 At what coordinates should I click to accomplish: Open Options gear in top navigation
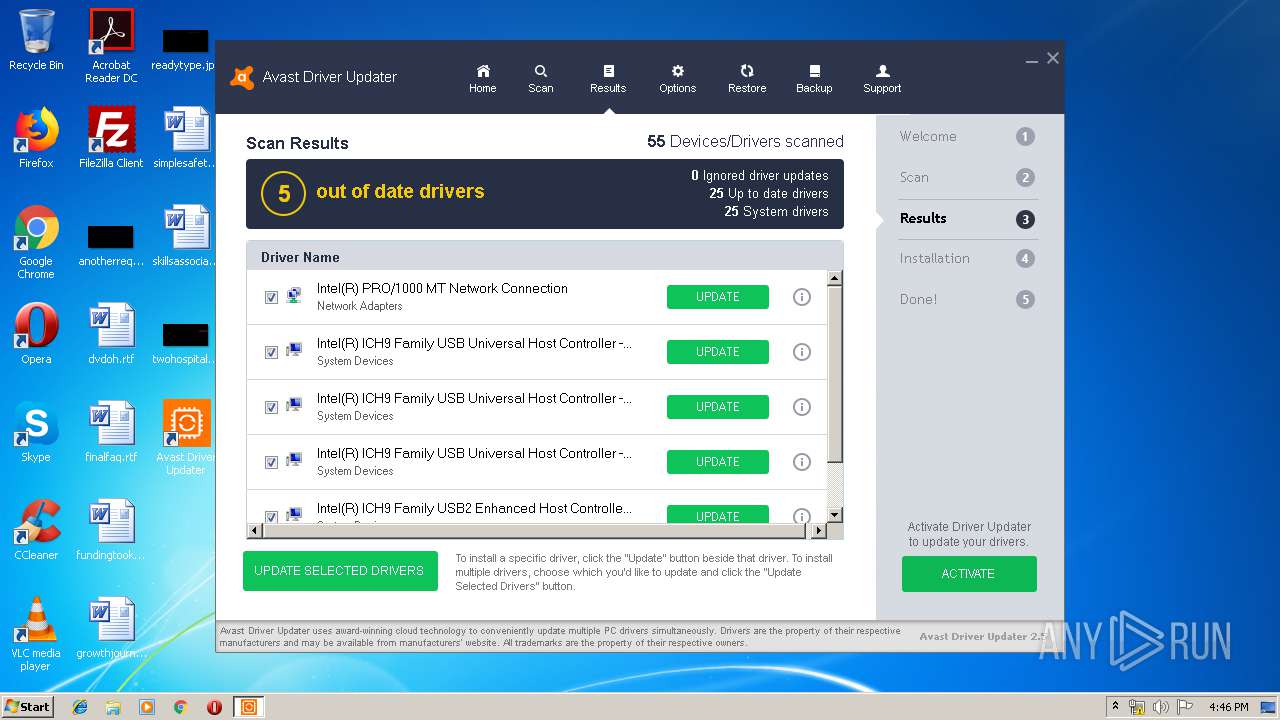(677, 71)
